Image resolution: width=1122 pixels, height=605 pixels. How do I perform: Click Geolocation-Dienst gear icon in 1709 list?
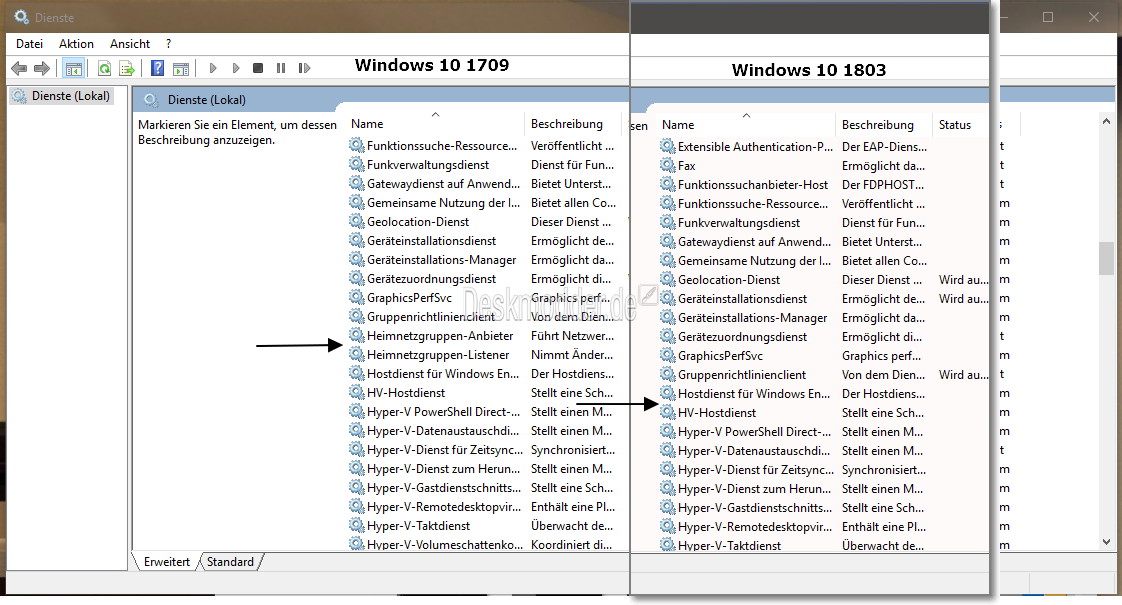click(x=356, y=221)
